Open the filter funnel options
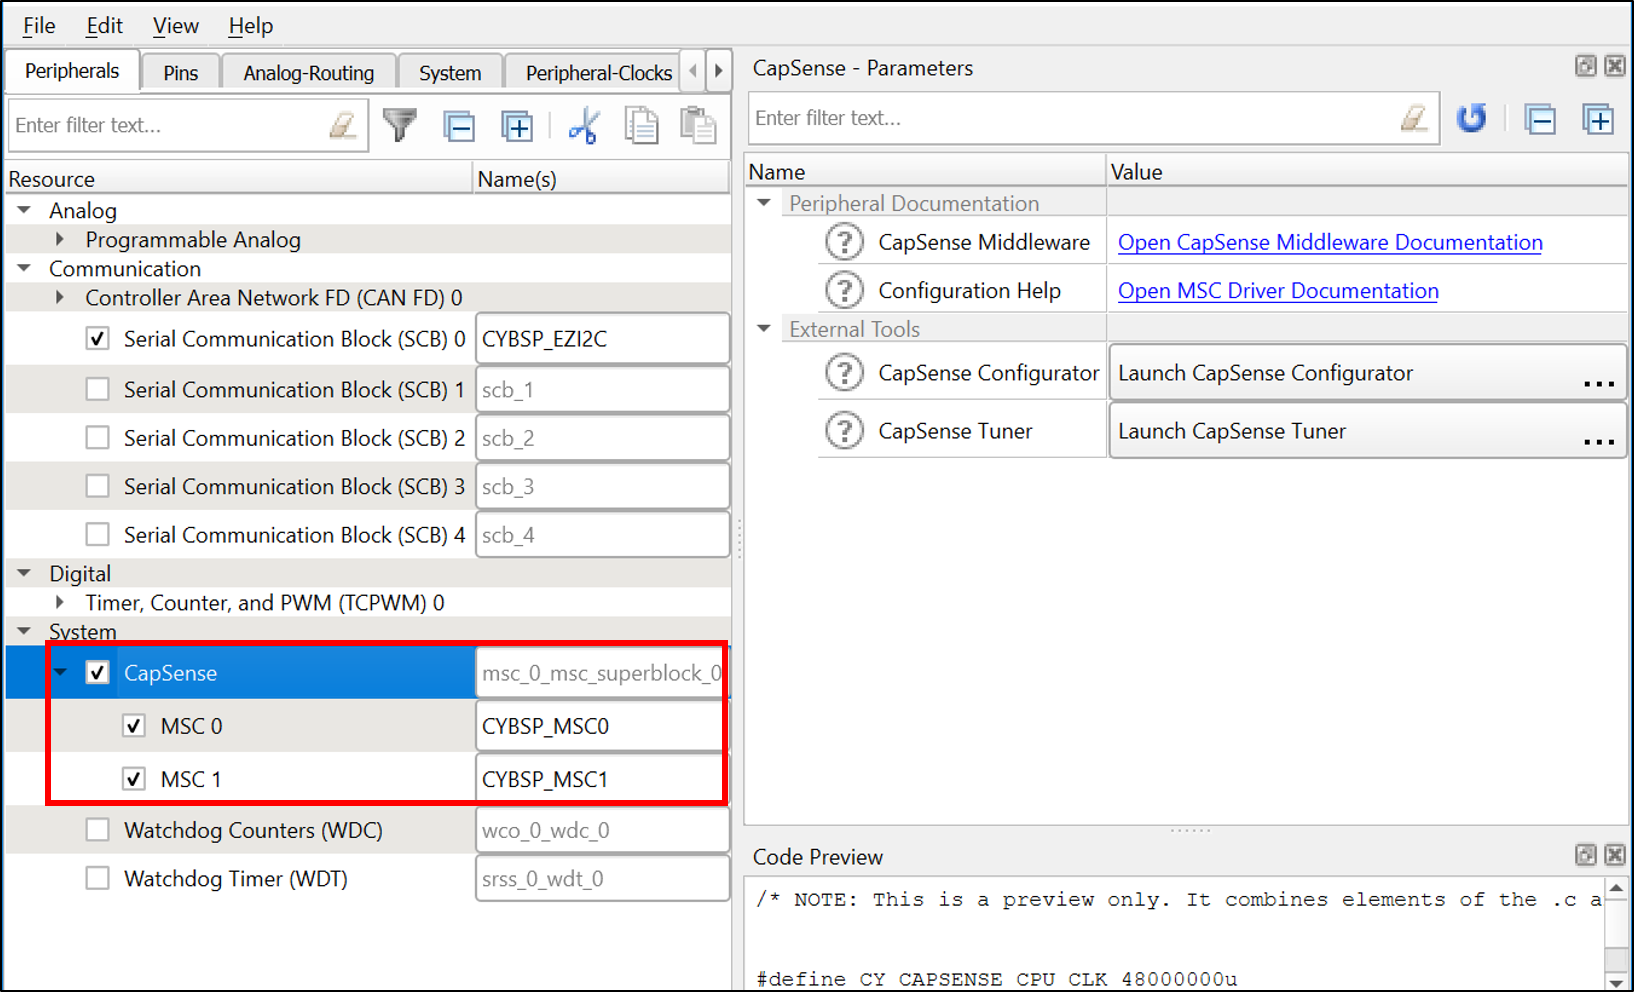 tap(400, 125)
